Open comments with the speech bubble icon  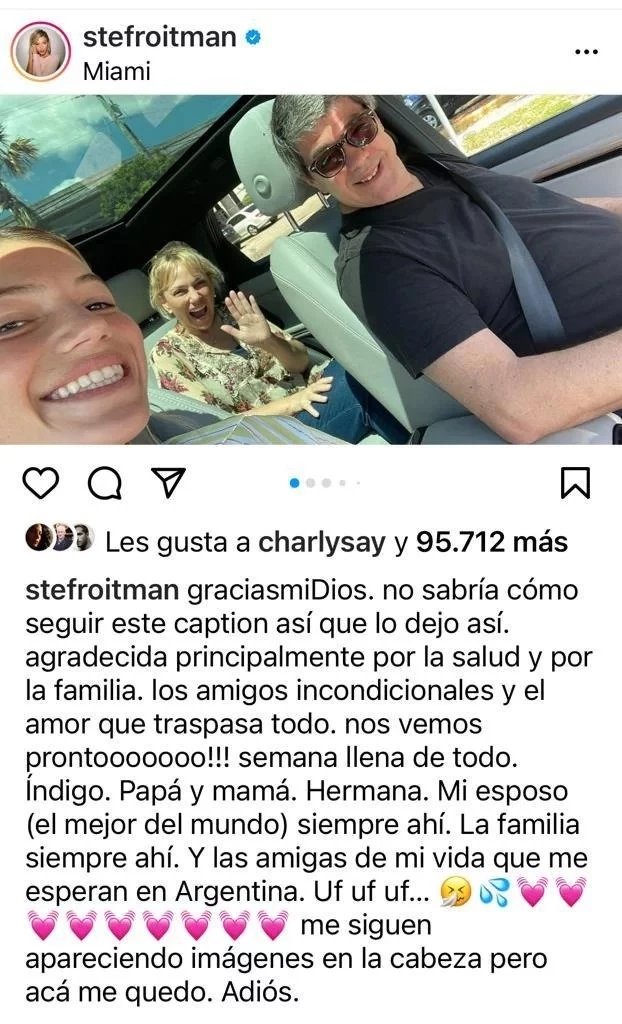(105, 483)
